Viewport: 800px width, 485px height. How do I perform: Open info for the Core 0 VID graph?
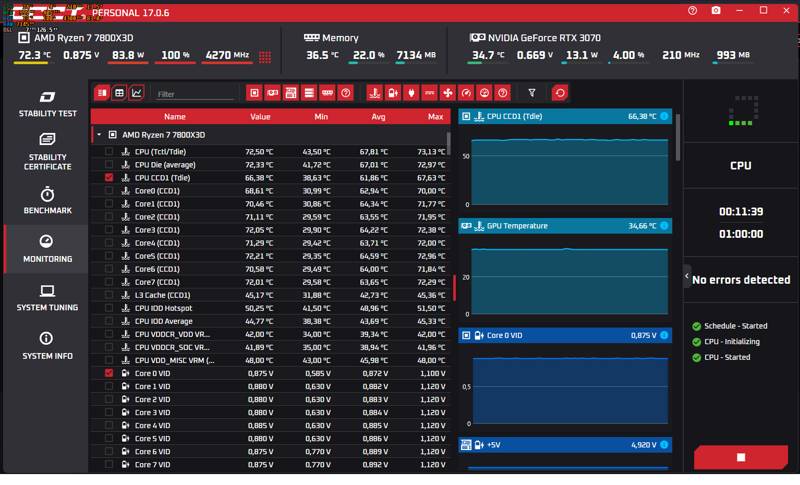click(664, 335)
